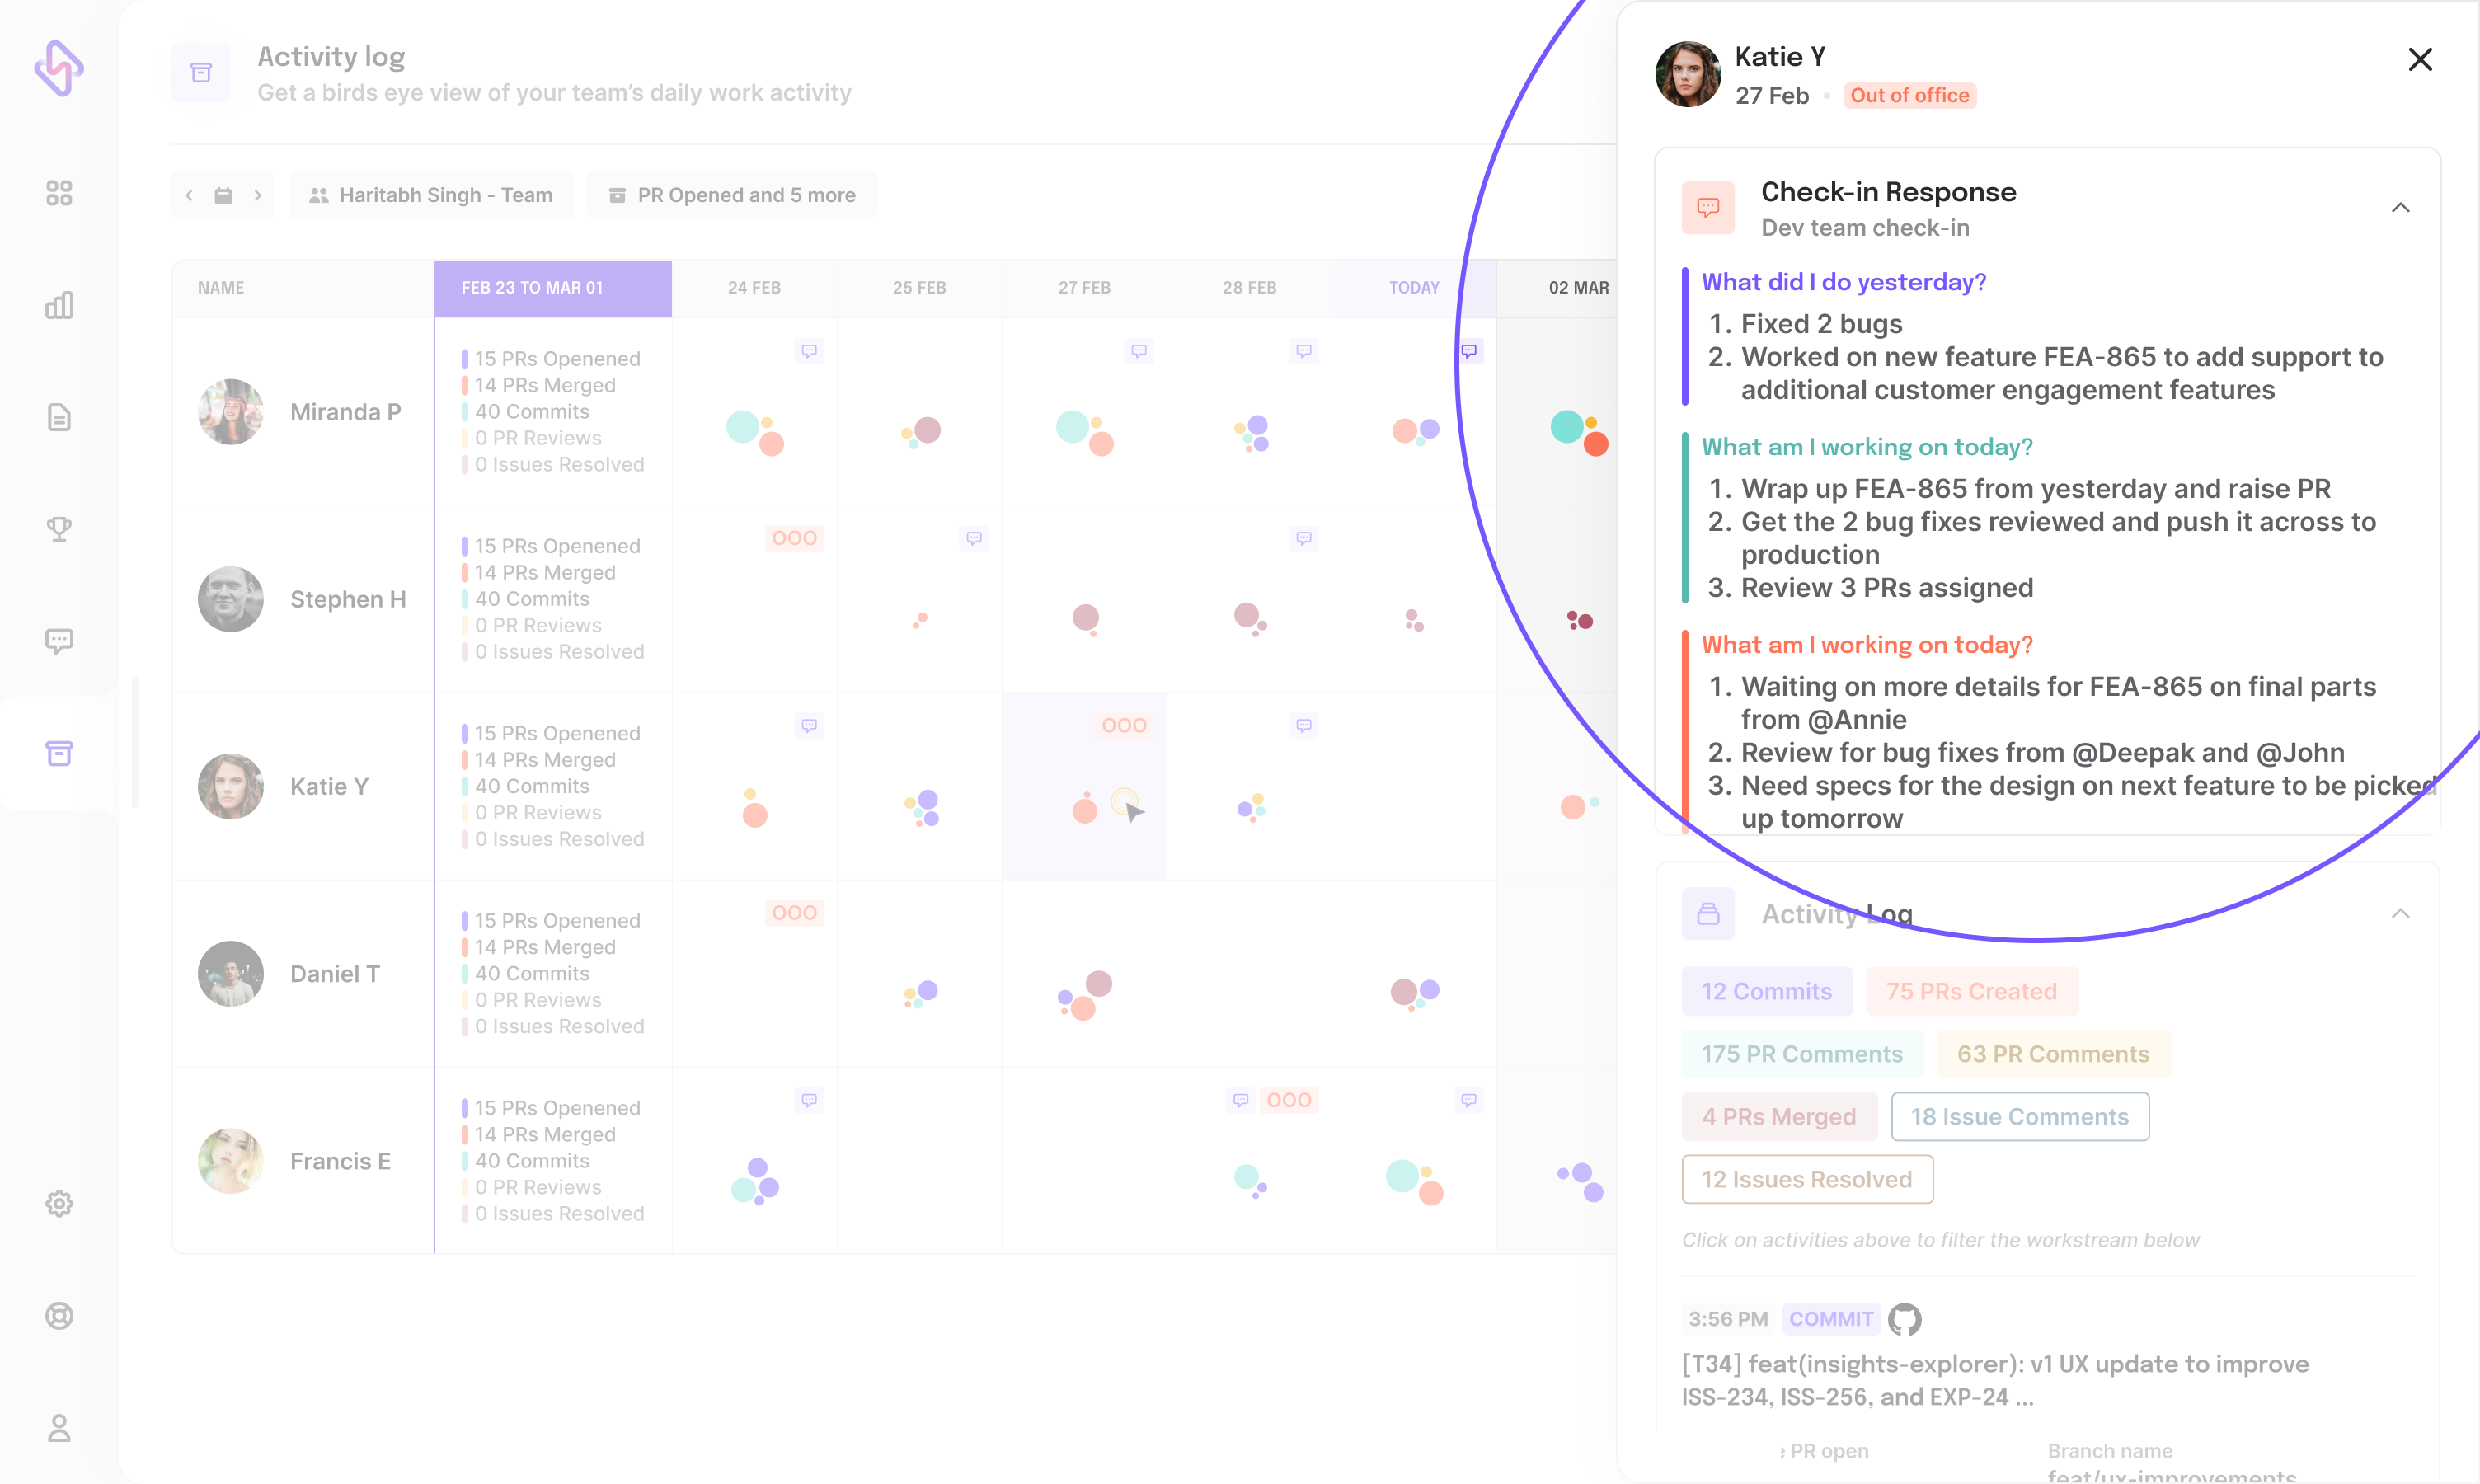2480x1484 pixels.
Task: Open the document reports sidebar icon
Action: [x=59, y=417]
